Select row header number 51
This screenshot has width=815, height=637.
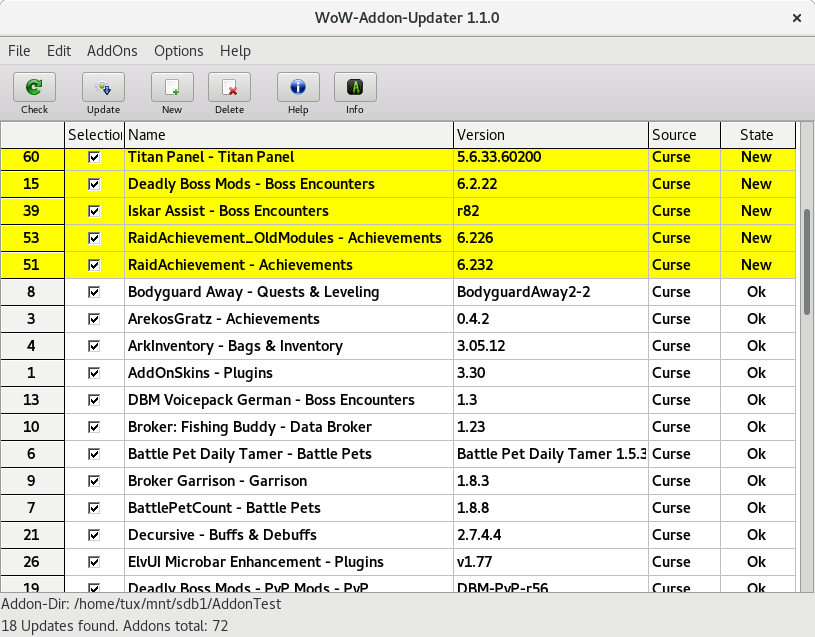pos(32,265)
